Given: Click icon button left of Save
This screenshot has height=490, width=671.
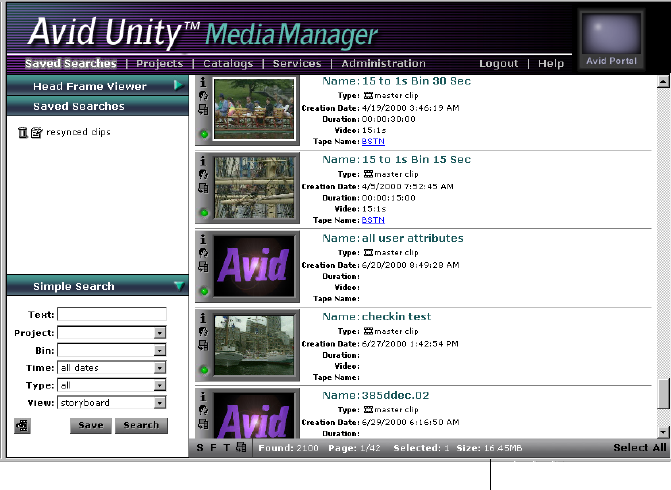Looking at the screenshot, I should tap(22, 425).
